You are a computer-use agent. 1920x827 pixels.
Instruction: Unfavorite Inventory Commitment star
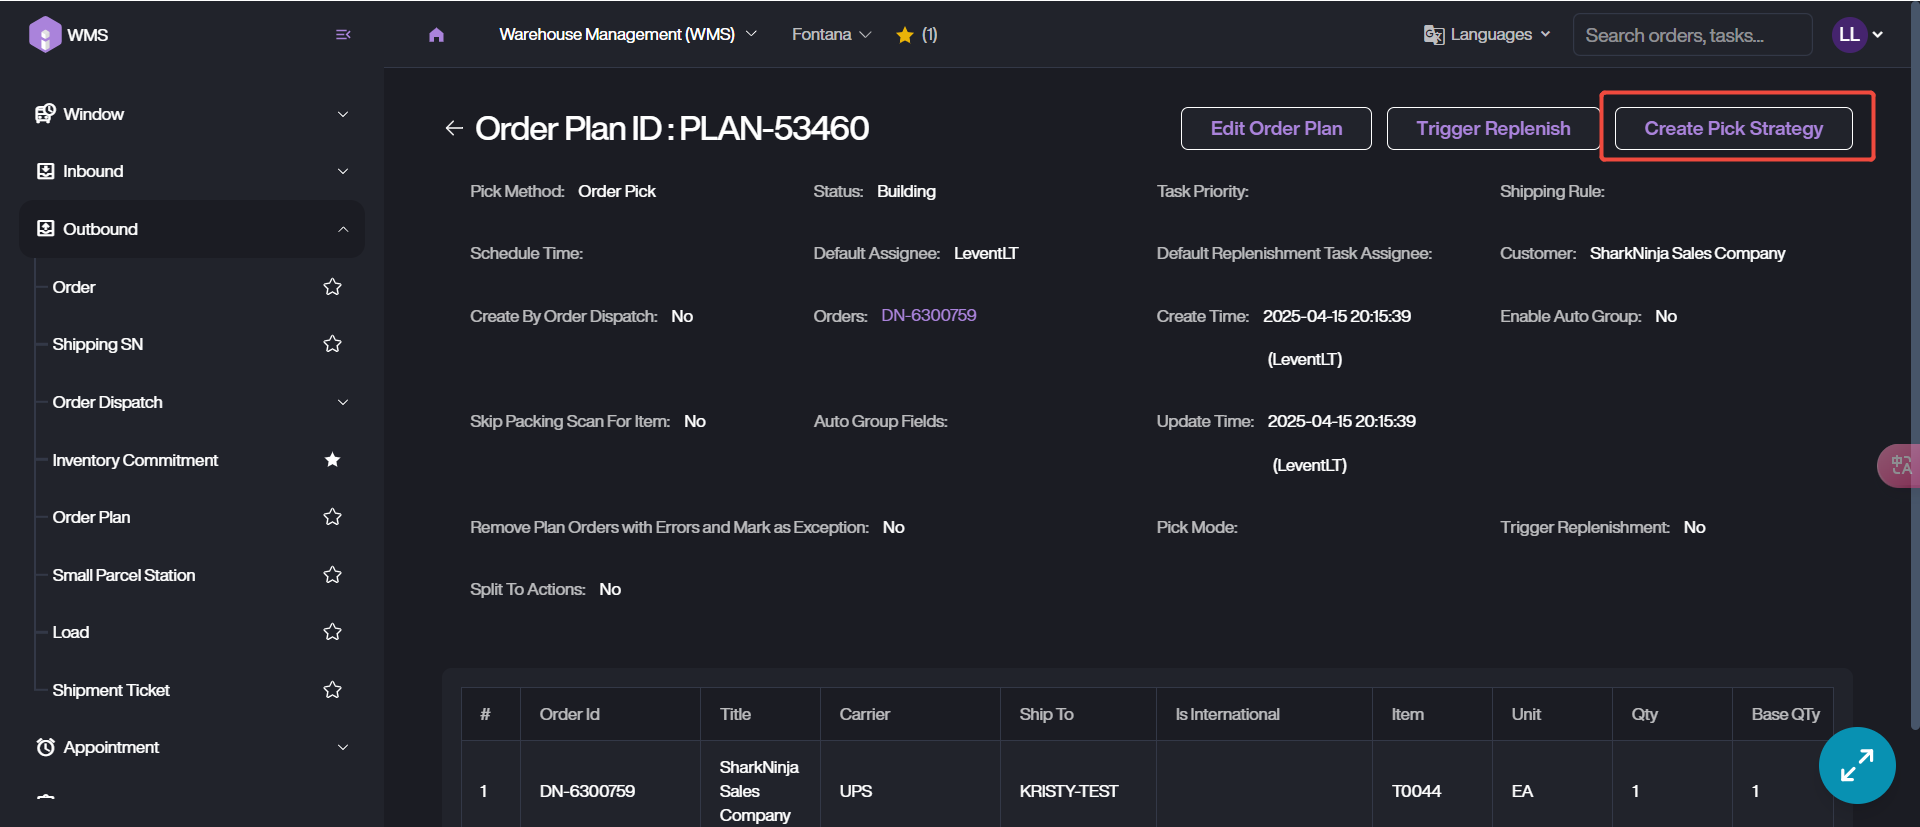tap(333, 460)
